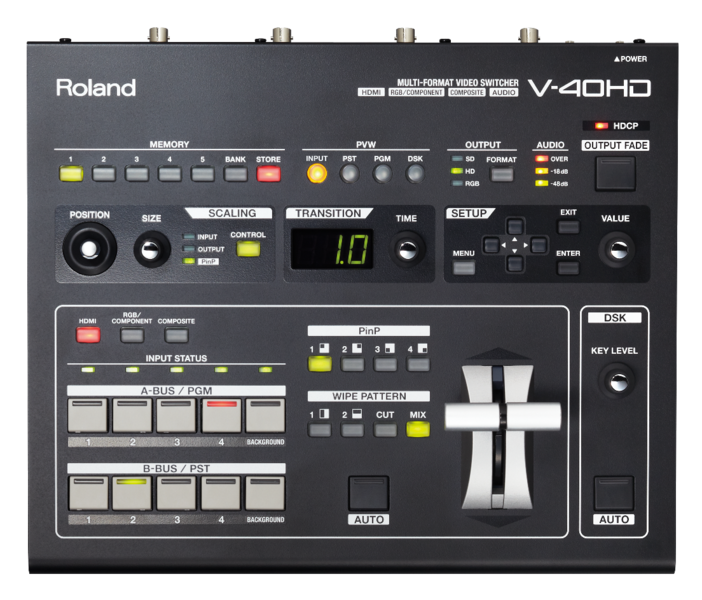The image size is (702, 600).
Task: Push the memory BANK button
Action: tap(235, 173)
